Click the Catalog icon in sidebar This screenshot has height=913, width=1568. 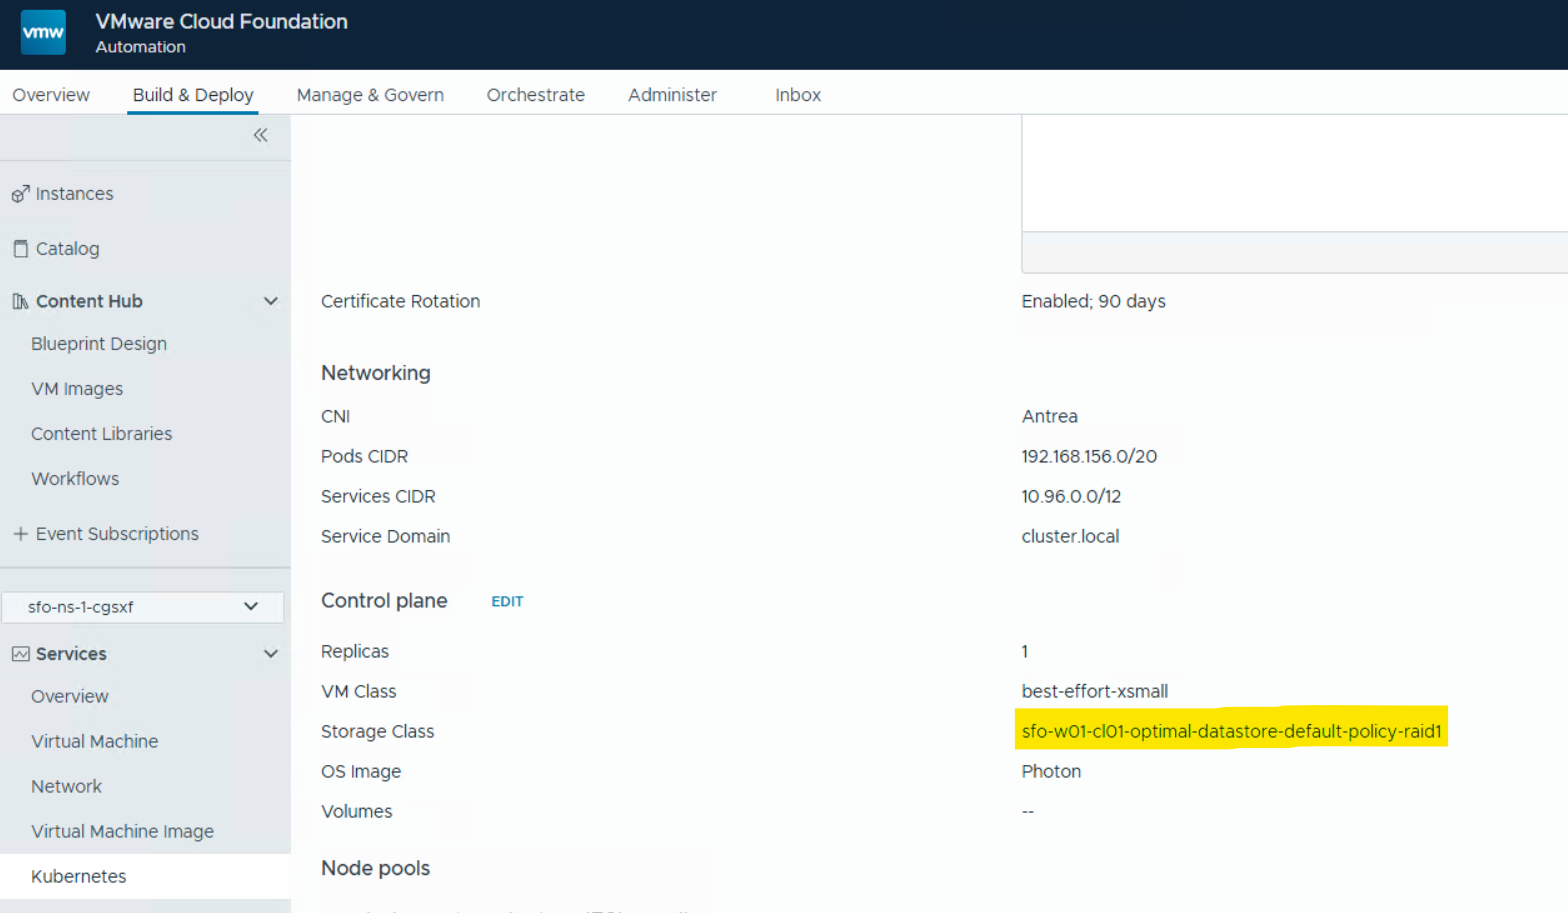coord(20,249)
